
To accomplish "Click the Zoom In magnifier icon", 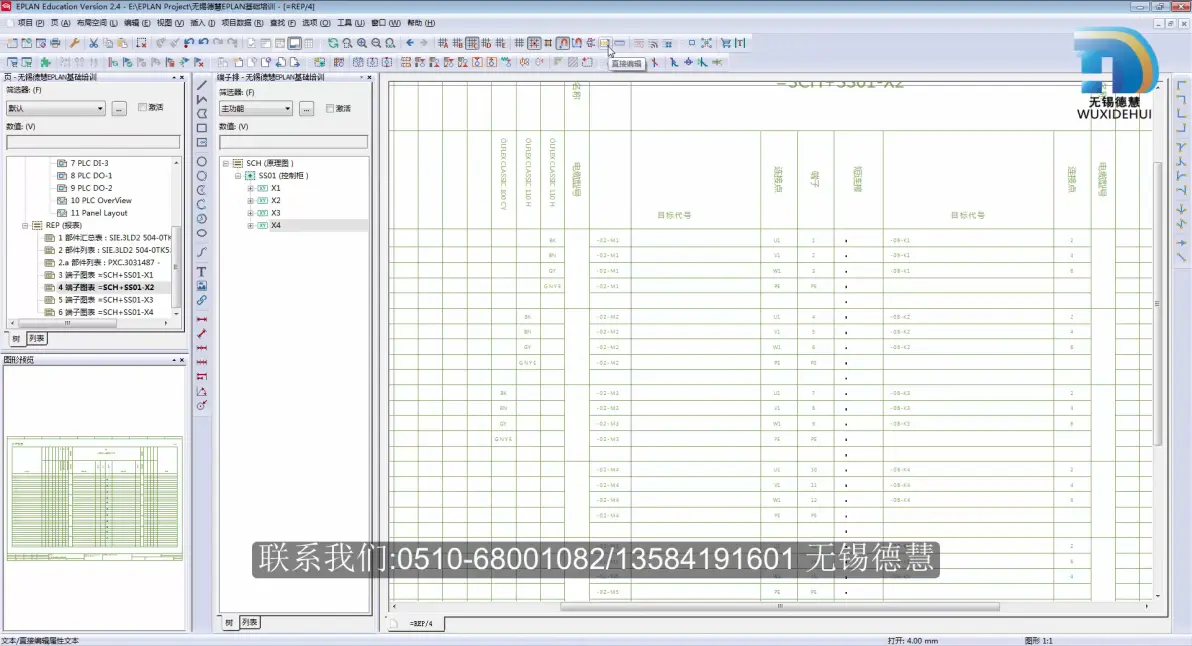I will (x=362, y=43).
